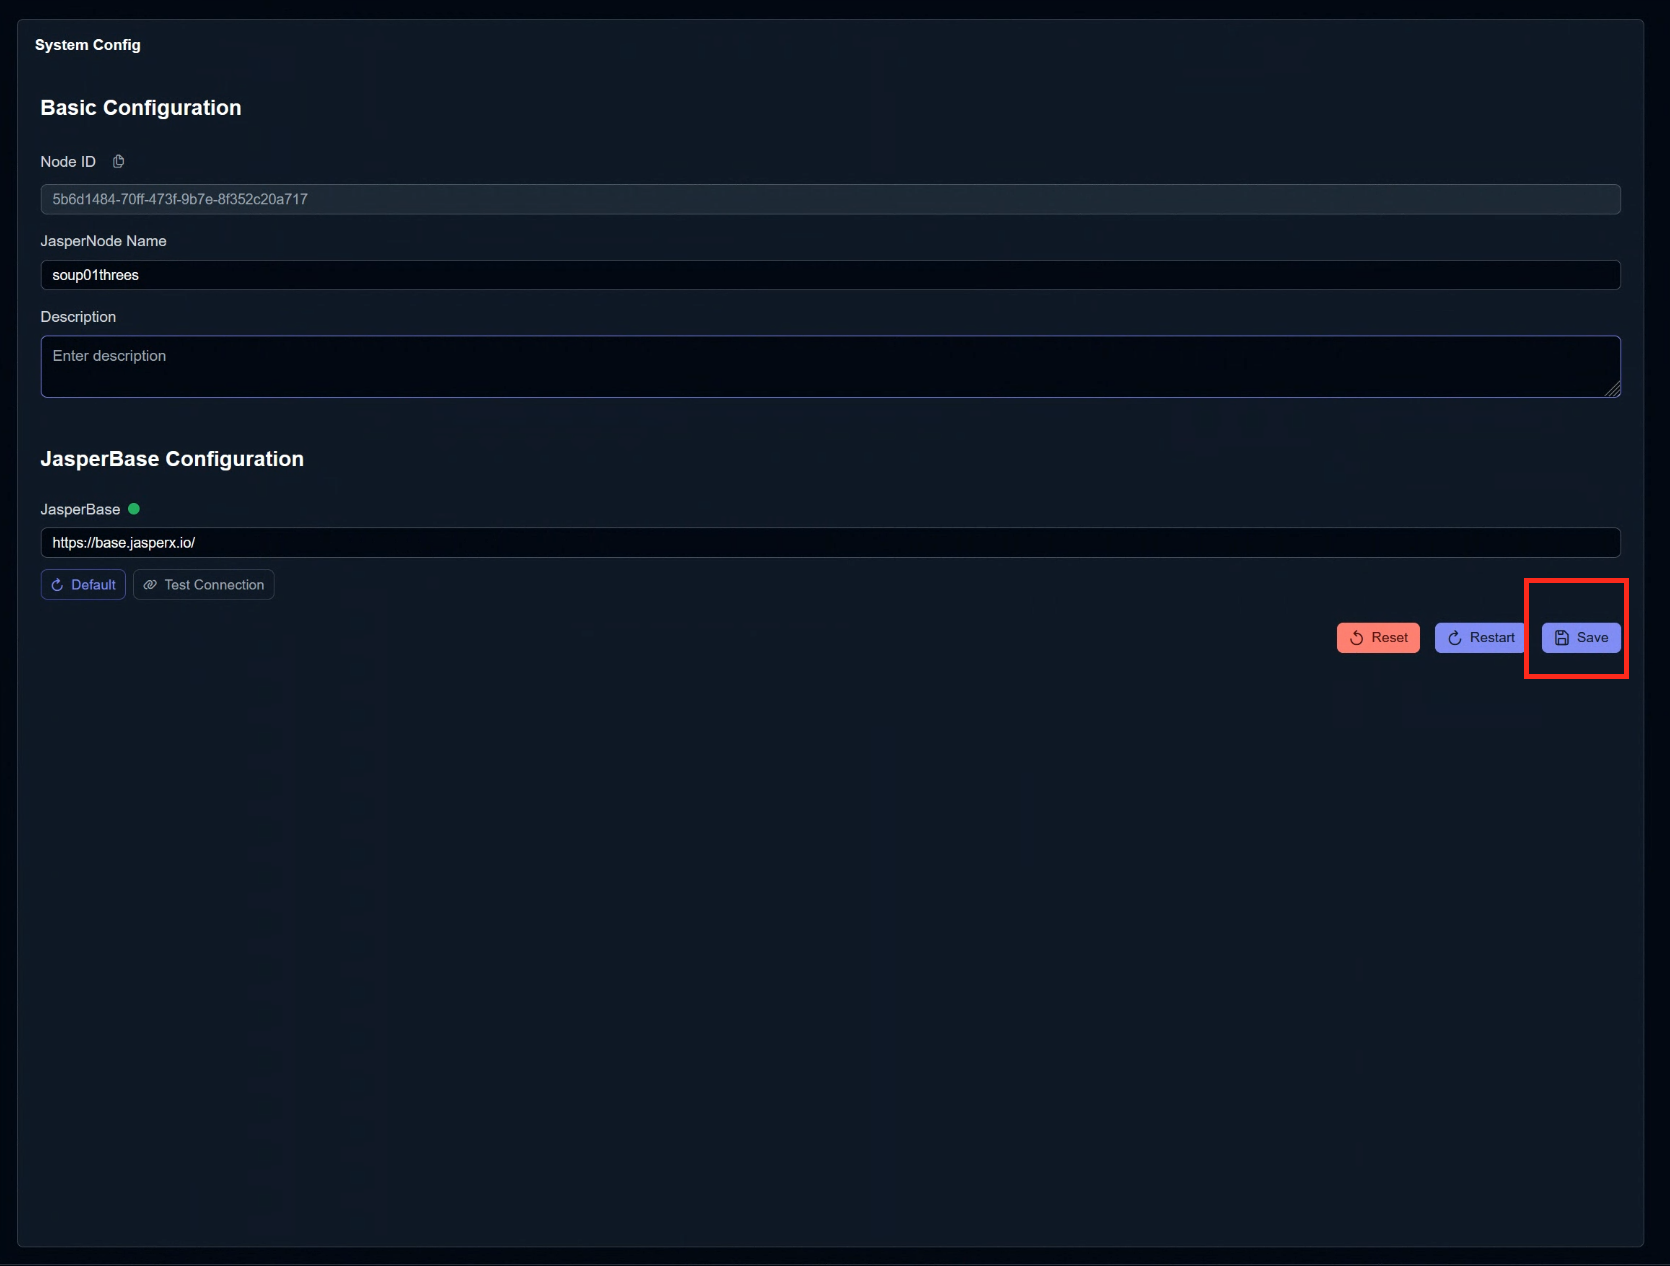This screenshot has height=1266, width=1670.
Task: Save the system configuration
Action: (1581, 638)
